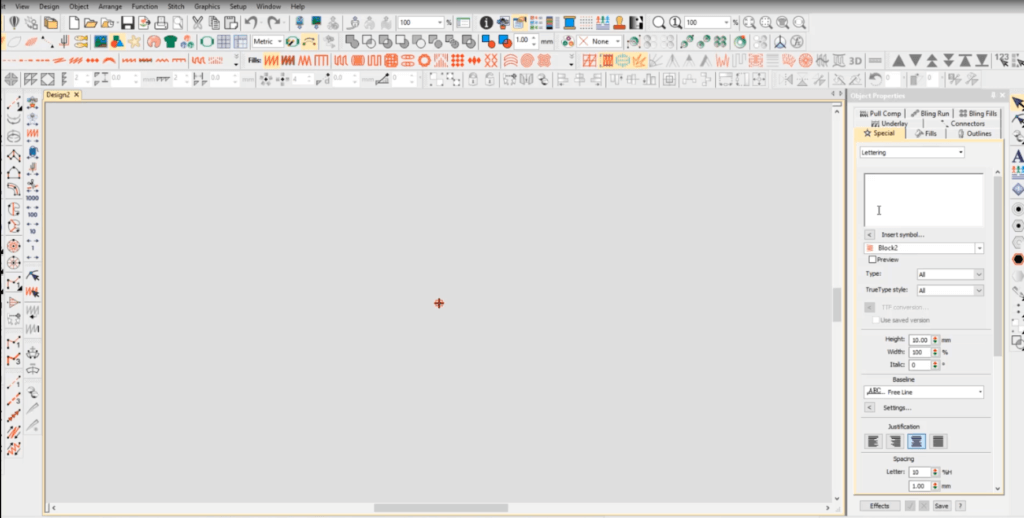The height and width of the screenshot is (518, 1024).
Task: Switch to the Outlines tab
Action: click(975, 133)
